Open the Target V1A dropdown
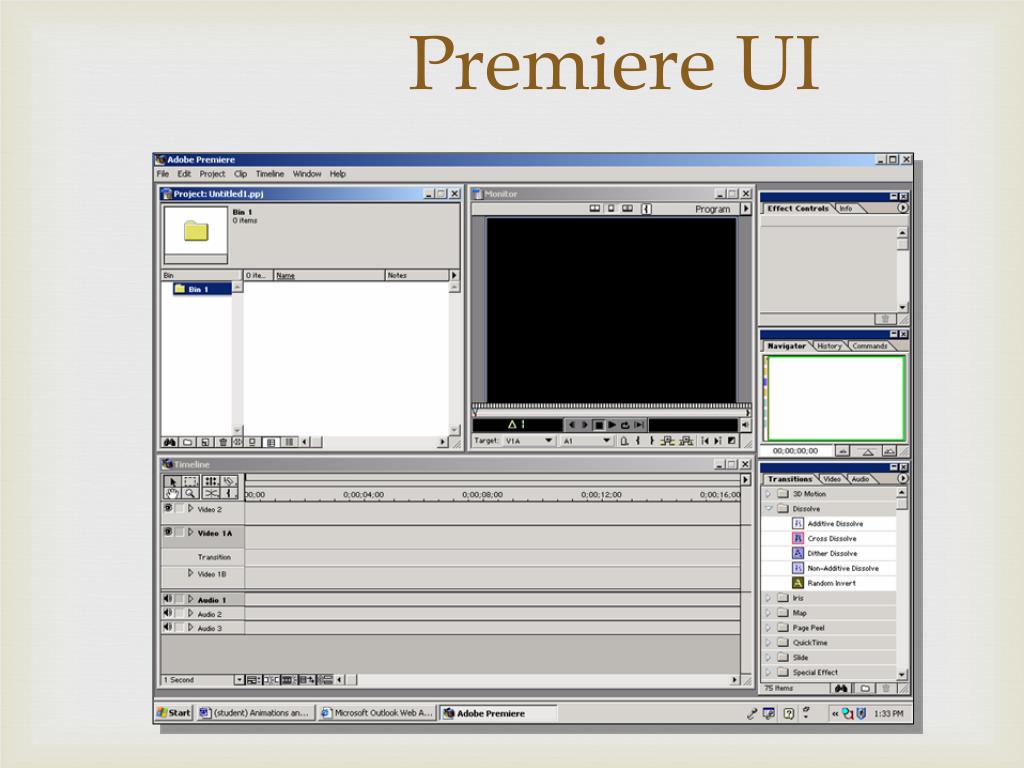Screen dimensions: 1024x768 point(529,441)
